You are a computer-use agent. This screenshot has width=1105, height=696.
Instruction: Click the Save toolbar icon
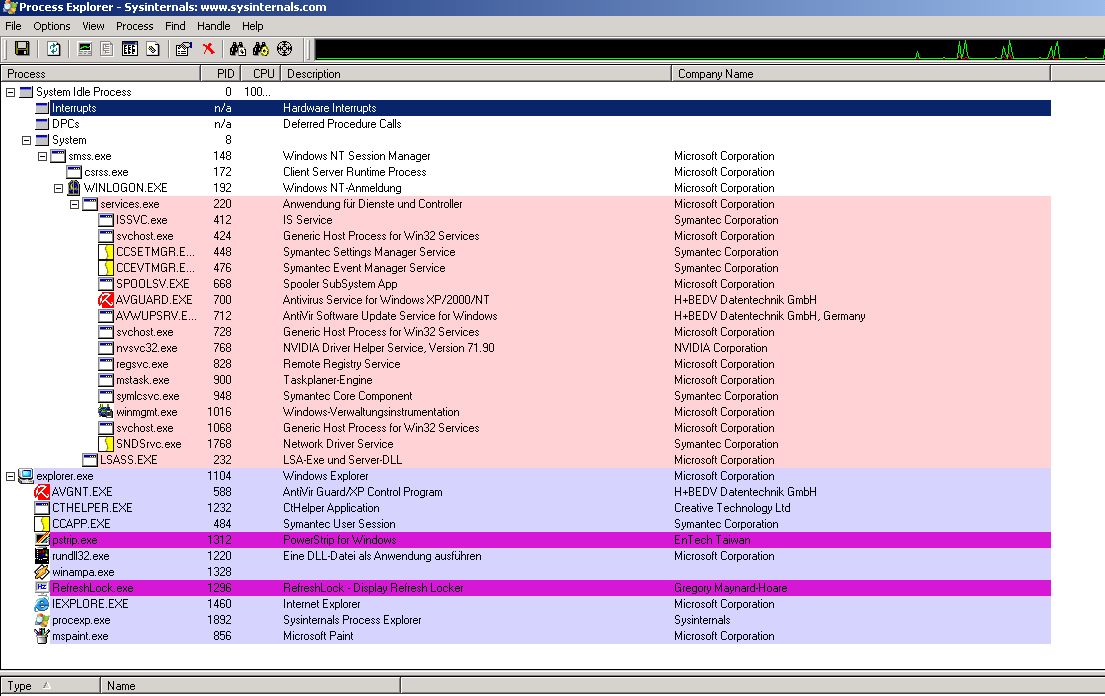(22, 49)
